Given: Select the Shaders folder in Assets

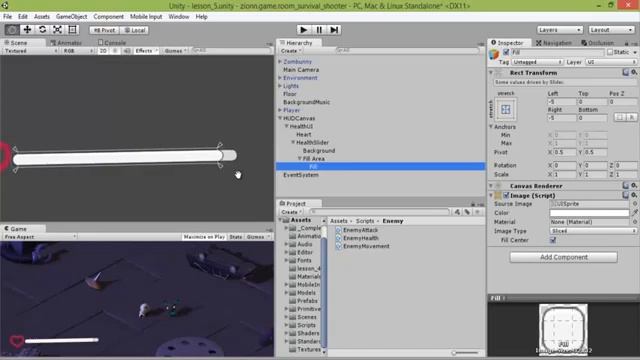Looking at the screenshot, I should click(307, 333).
